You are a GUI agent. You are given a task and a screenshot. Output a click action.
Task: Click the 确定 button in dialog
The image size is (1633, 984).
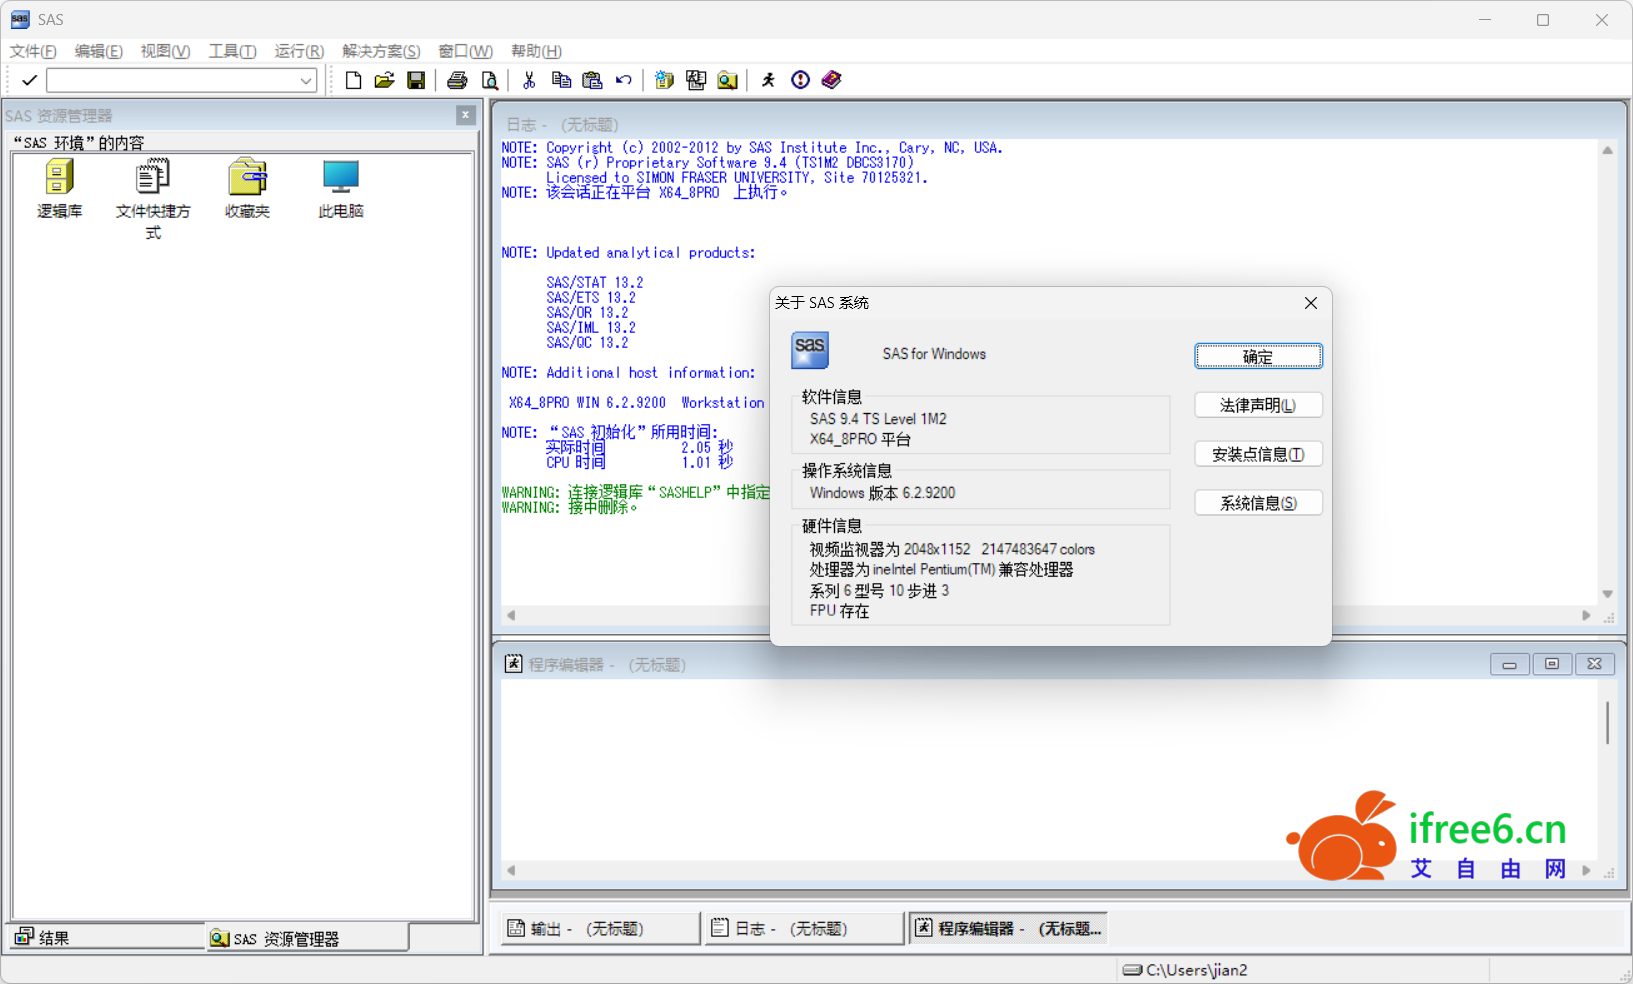click(x=1257, y=357)
